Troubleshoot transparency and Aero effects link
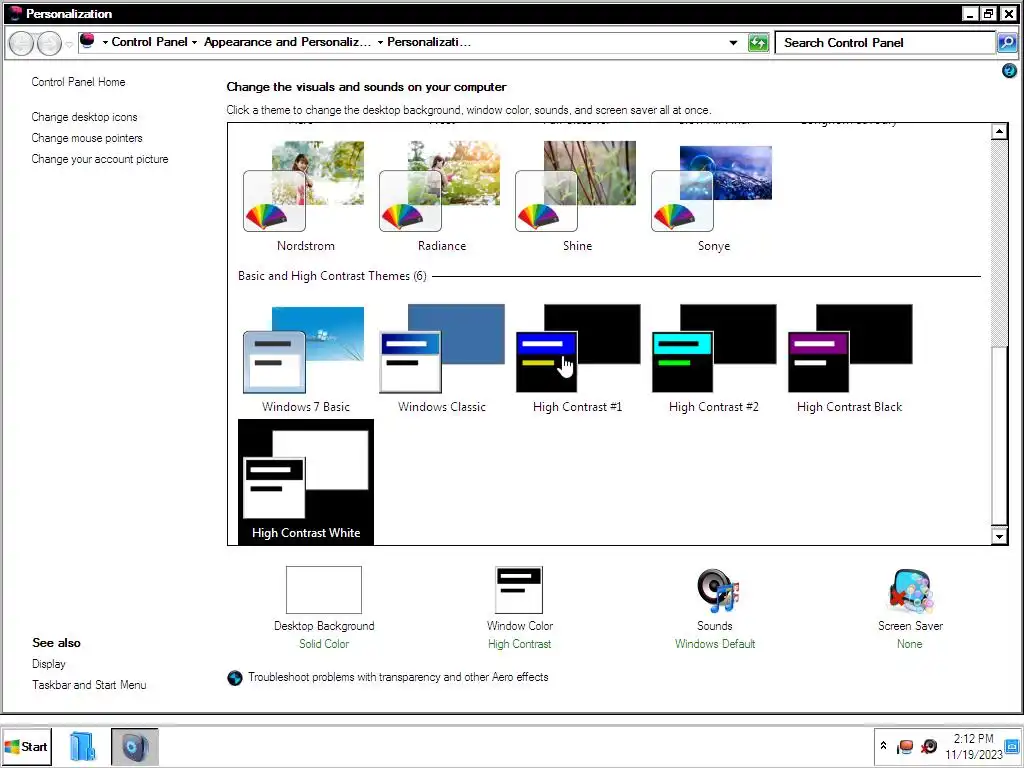 click(x=398, y=677)
